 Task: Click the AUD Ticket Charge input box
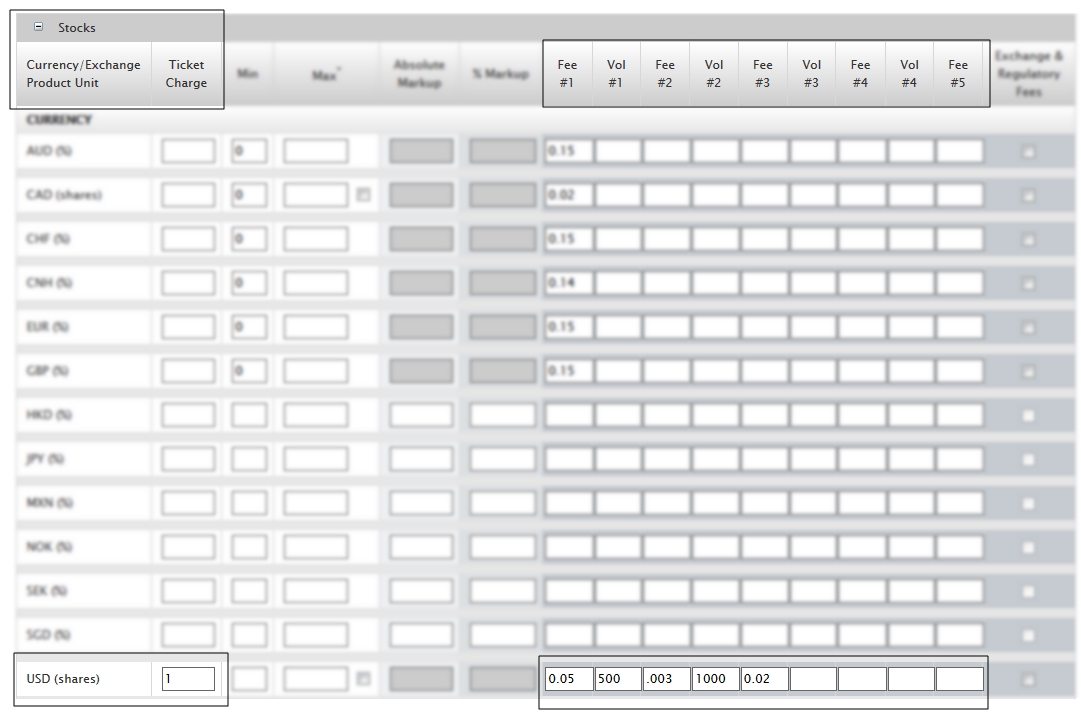tap(188, 152)
